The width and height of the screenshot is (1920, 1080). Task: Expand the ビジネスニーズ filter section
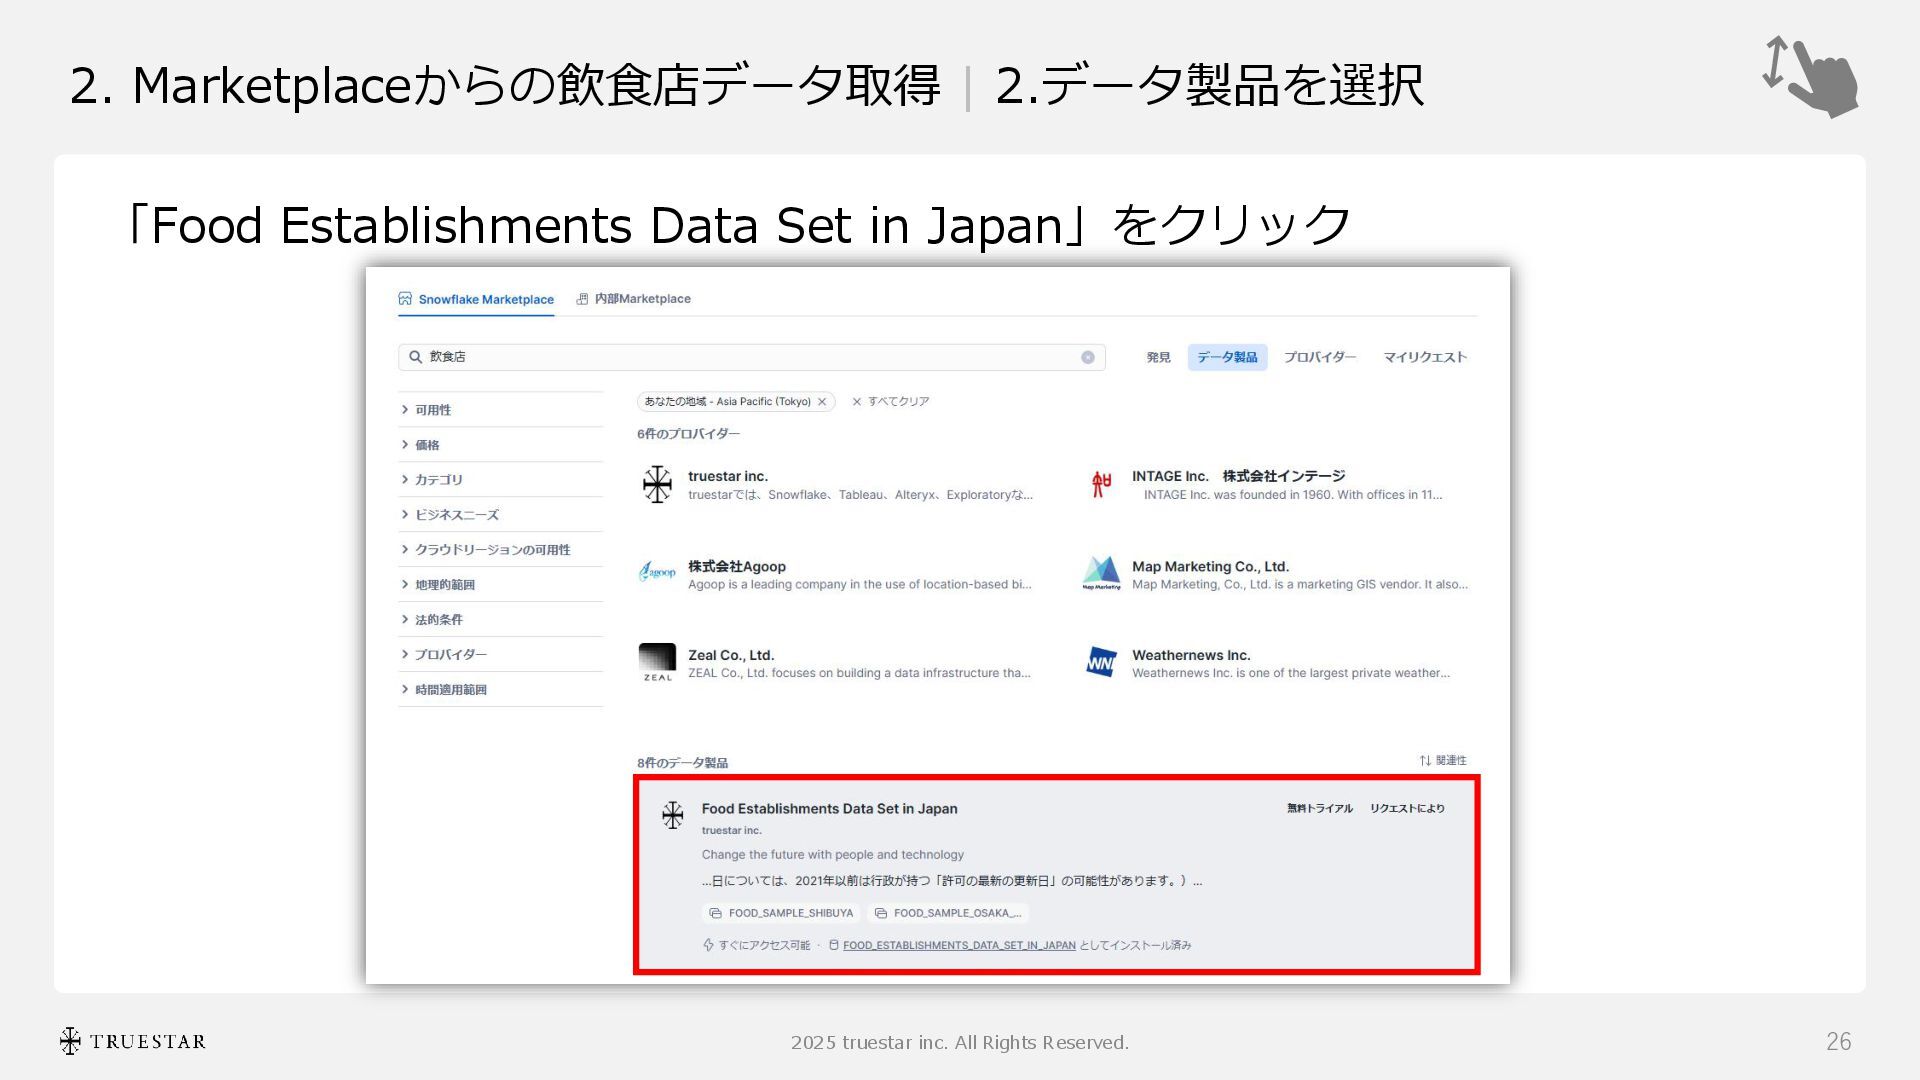456,515
